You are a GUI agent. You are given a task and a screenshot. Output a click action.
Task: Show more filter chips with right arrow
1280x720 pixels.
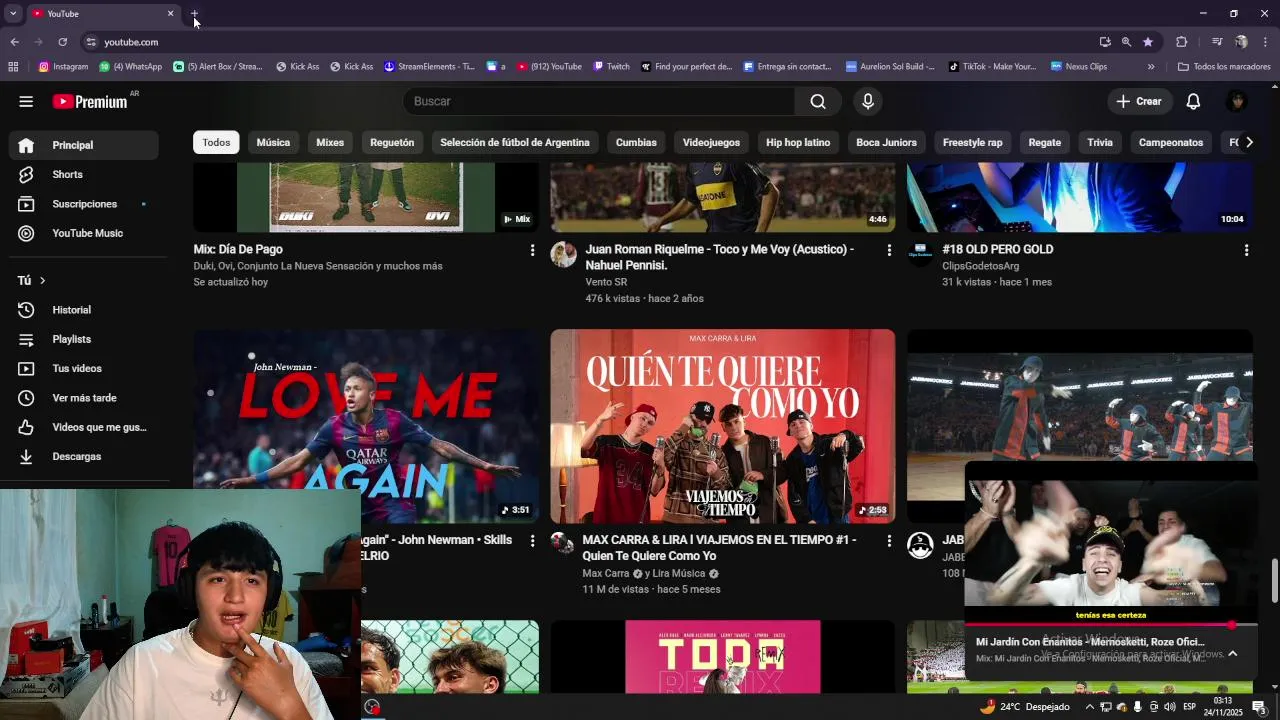tap(1248, 142)
